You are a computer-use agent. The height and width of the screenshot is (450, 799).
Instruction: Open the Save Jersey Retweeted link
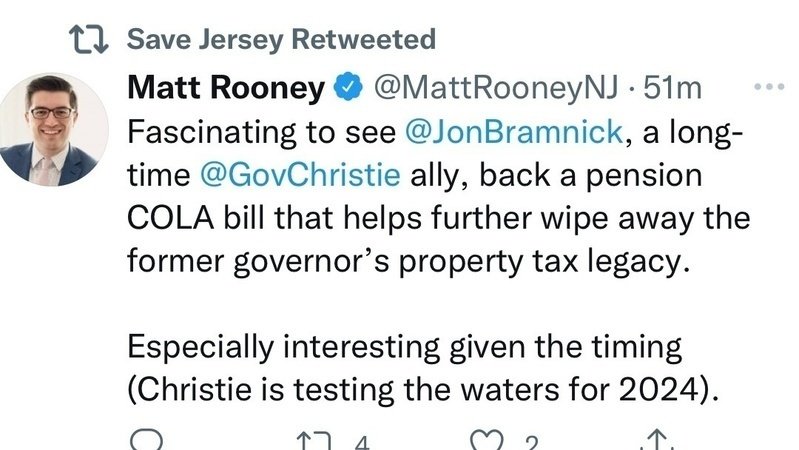pos(282,40)
